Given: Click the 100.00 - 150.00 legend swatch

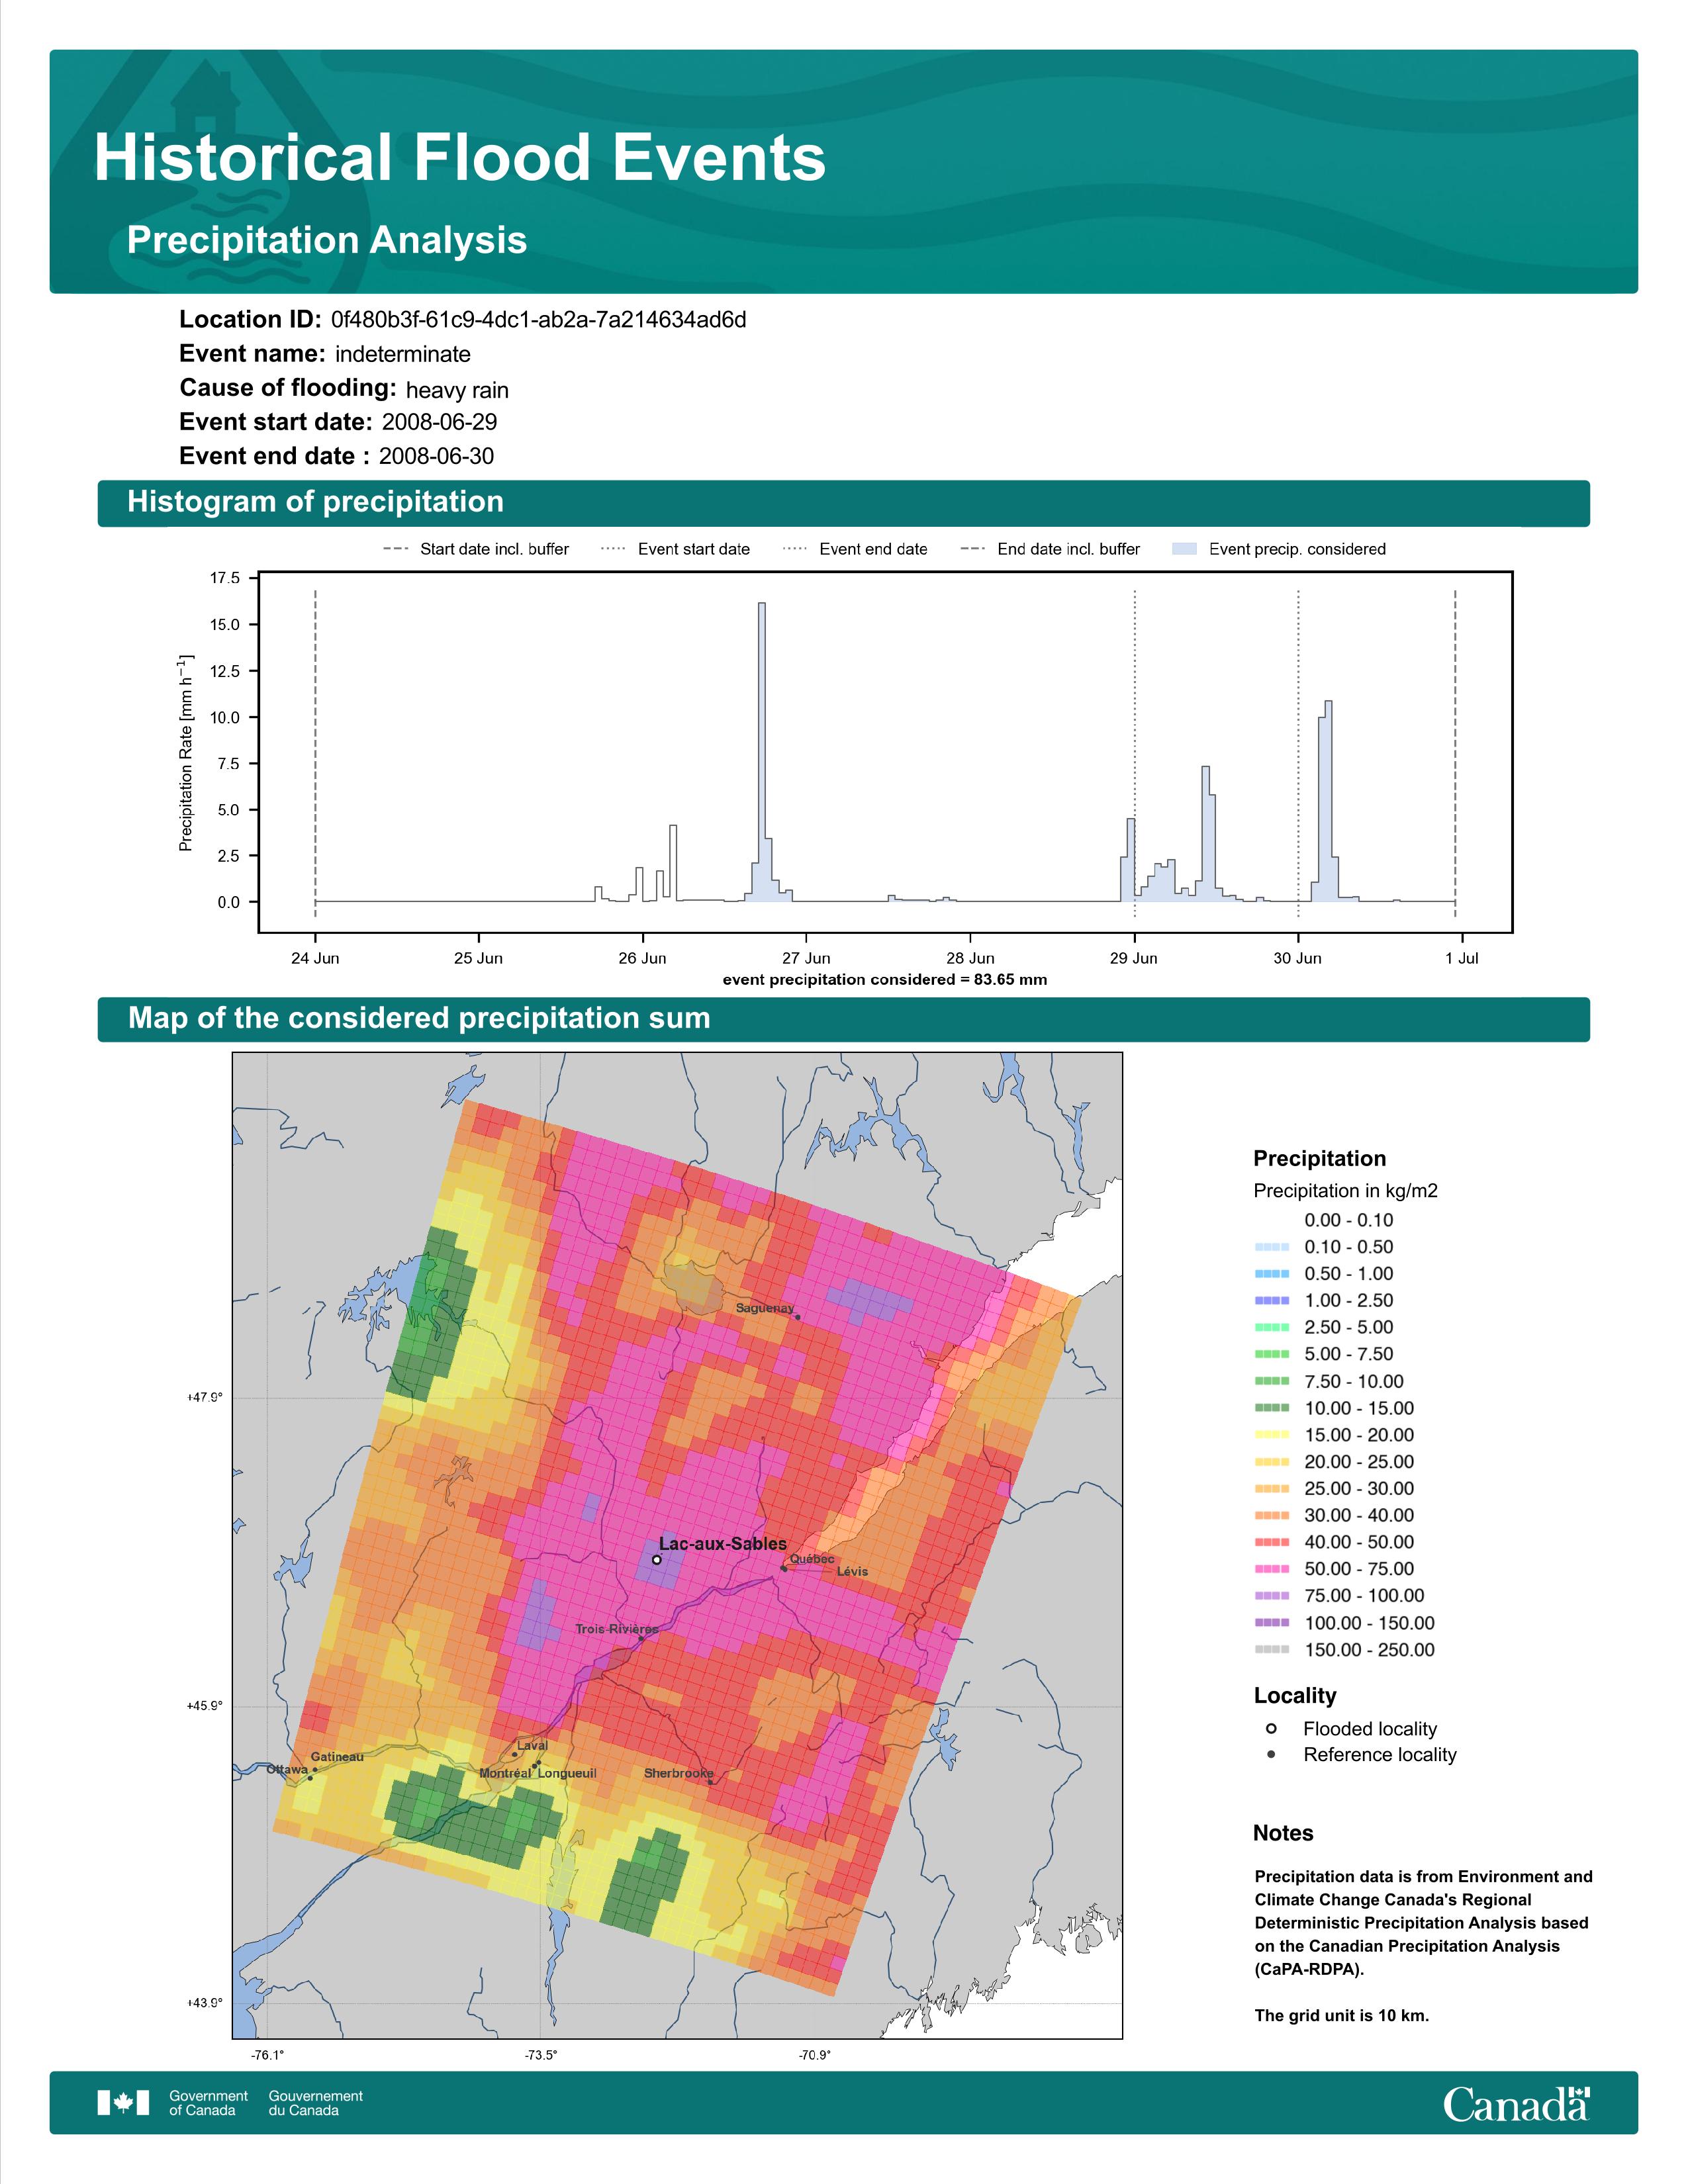Looking at the screenshot, I should tap(1271, 1623).
